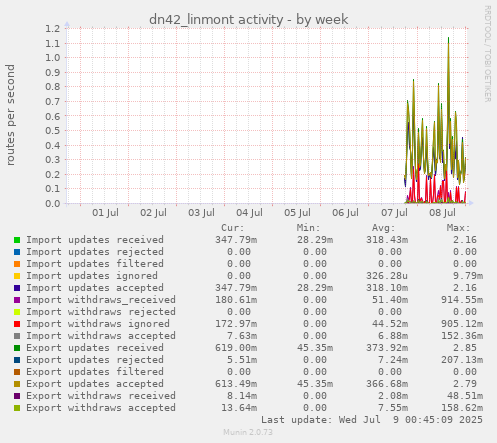Click the 905.12m max value
Viewport: 497px width, 443px height.
click(462, 324)
